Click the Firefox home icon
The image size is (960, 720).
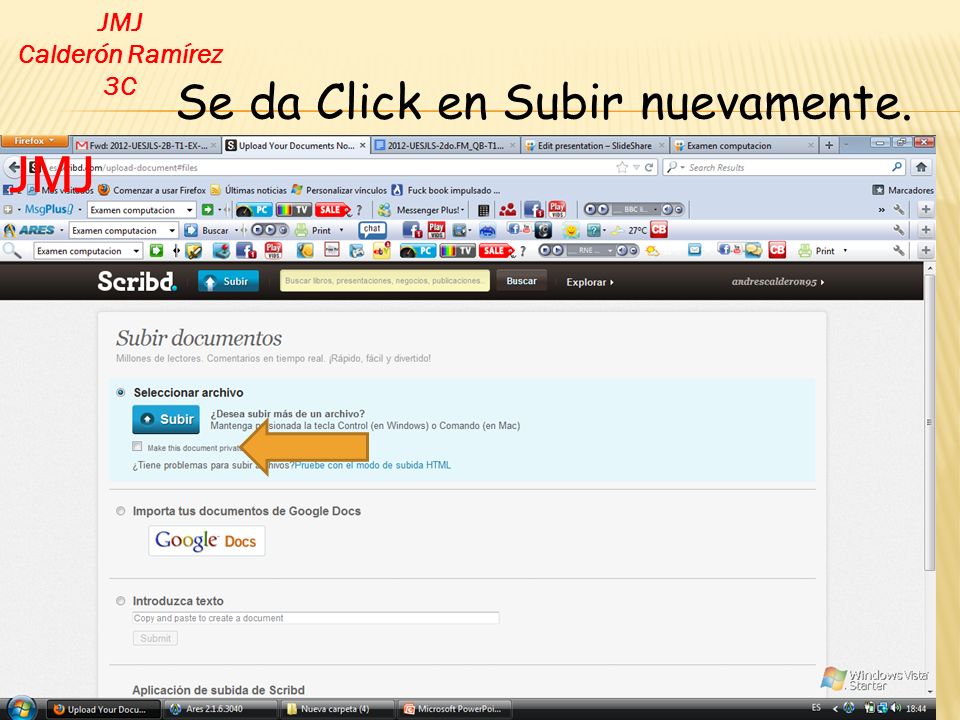(x=921, y=167)
